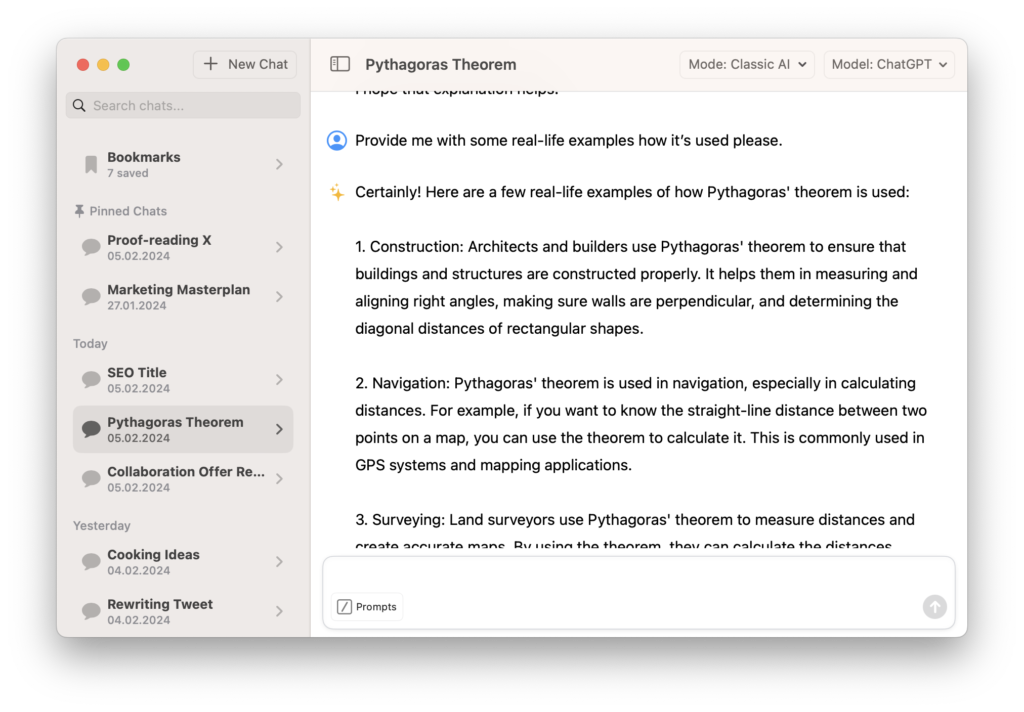
Task: Click the Search chats field
Action: tap(183, 105)
